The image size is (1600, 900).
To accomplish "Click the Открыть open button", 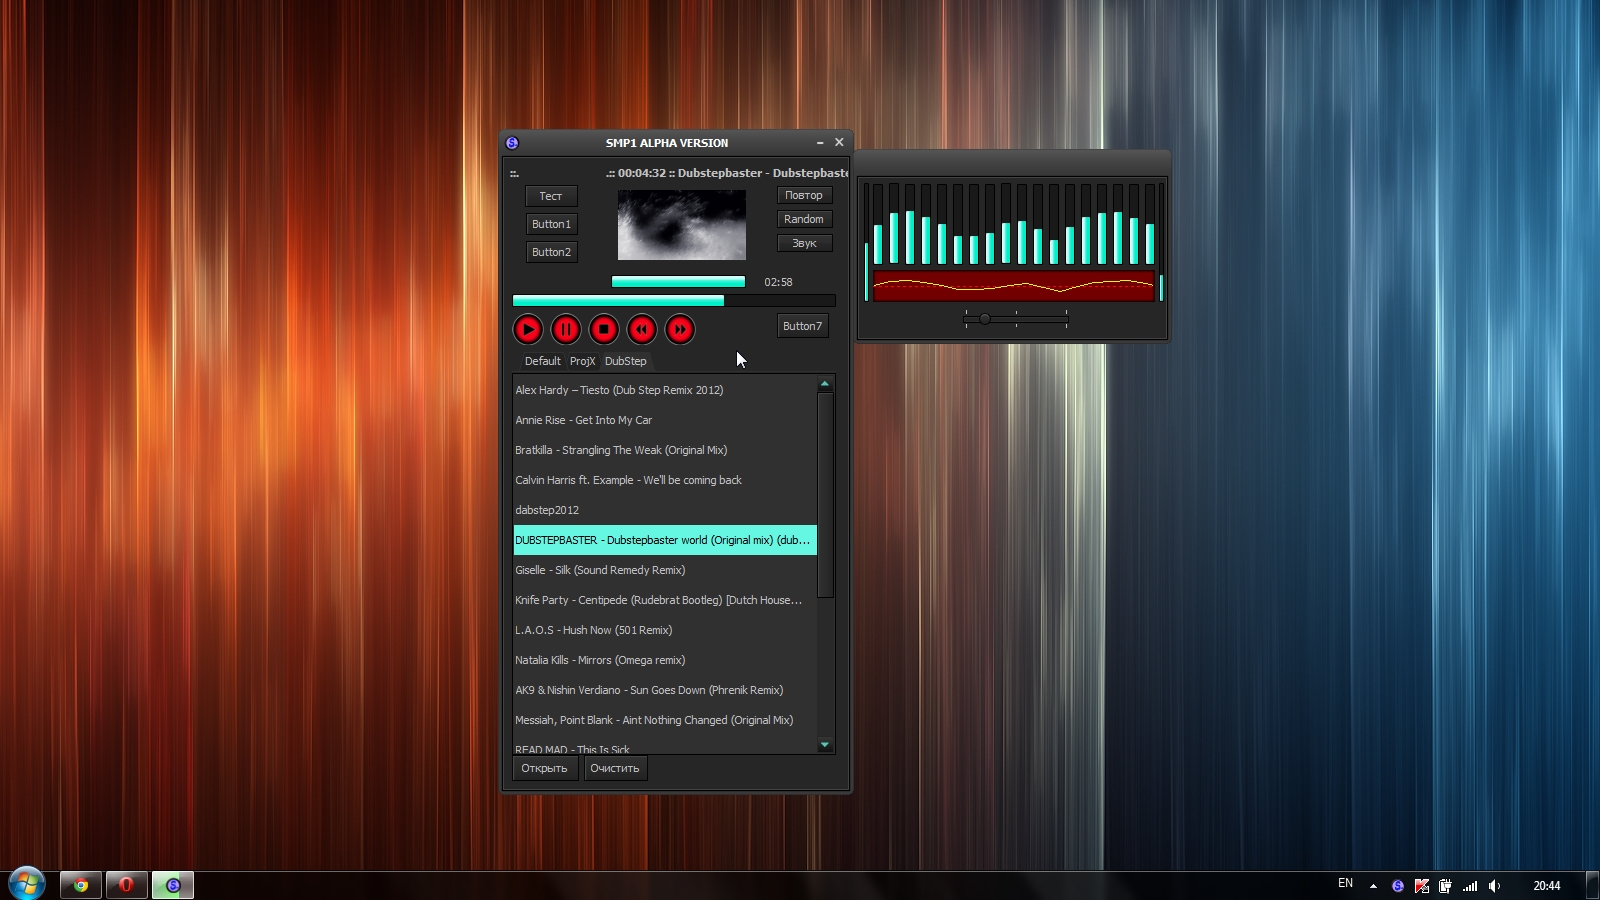I will click(544, 768).
